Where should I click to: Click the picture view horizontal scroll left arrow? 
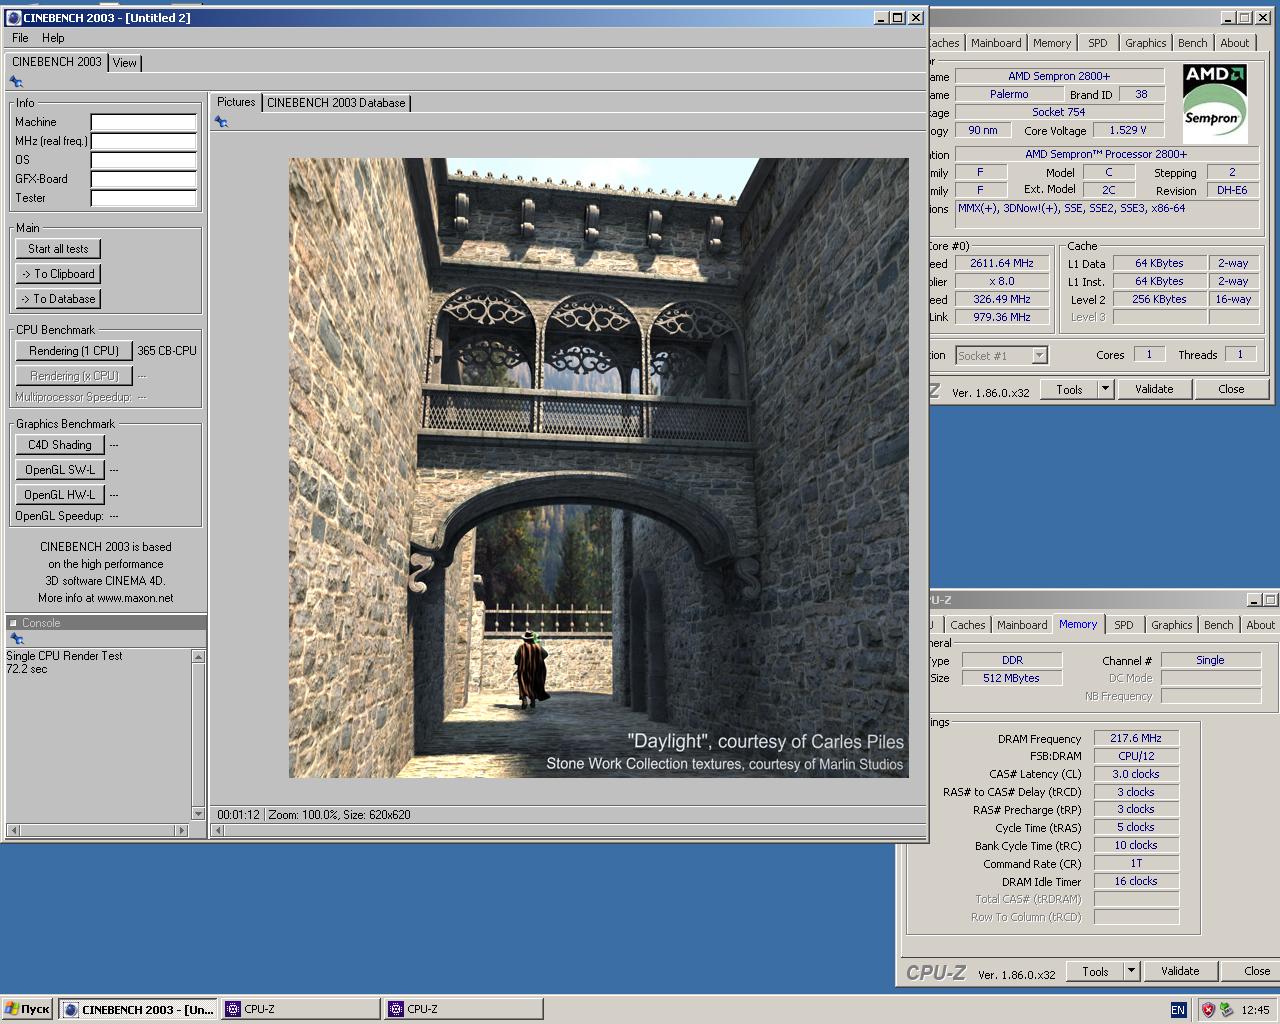click(x=220, y=830)
